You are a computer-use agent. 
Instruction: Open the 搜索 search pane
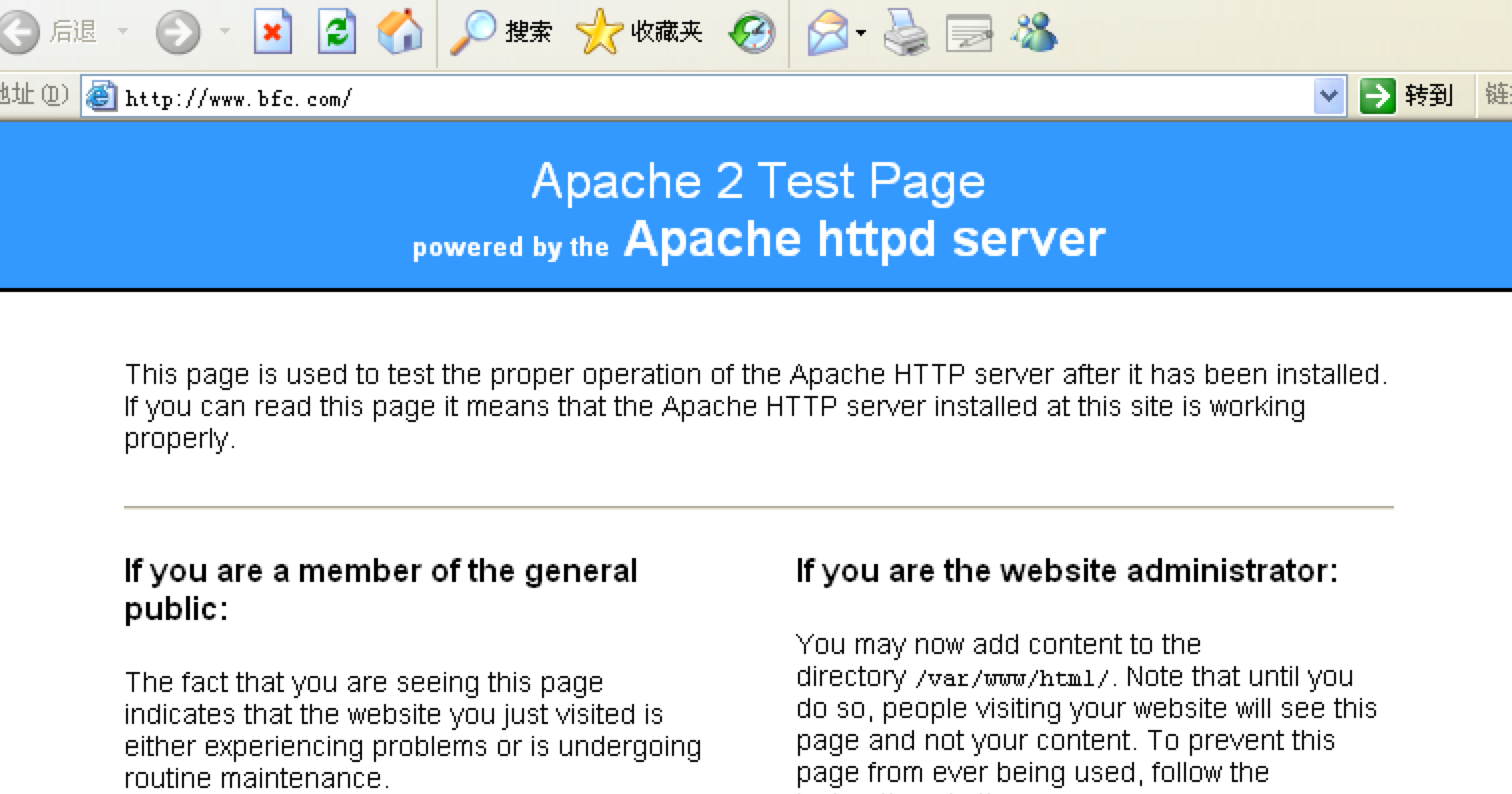pyautogui.click(x=500, y=32)
